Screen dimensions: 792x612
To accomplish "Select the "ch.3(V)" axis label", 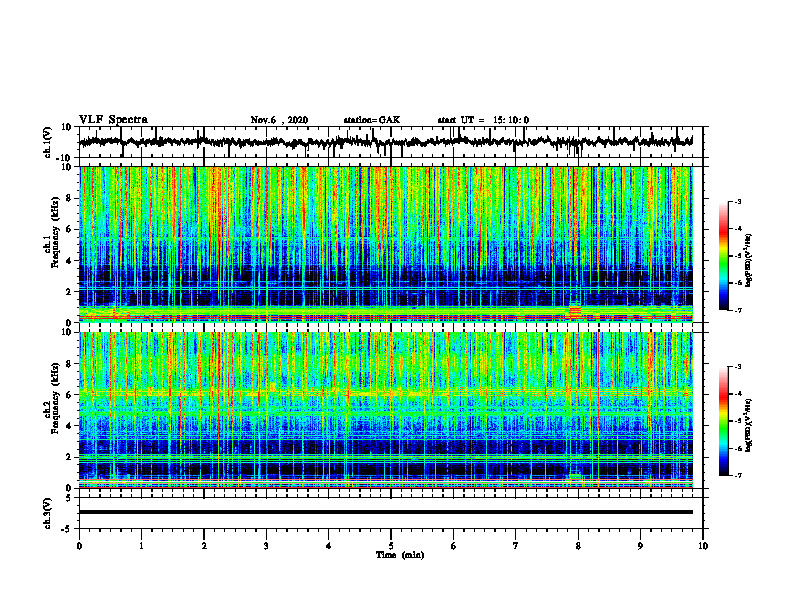I will [x=48, y=513].
